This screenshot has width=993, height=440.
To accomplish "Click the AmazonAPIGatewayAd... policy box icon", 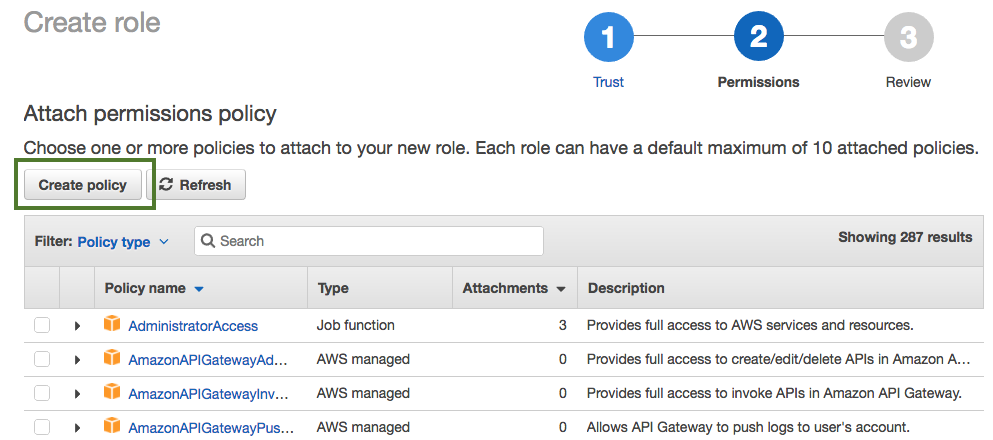I will tap(112, 359).
